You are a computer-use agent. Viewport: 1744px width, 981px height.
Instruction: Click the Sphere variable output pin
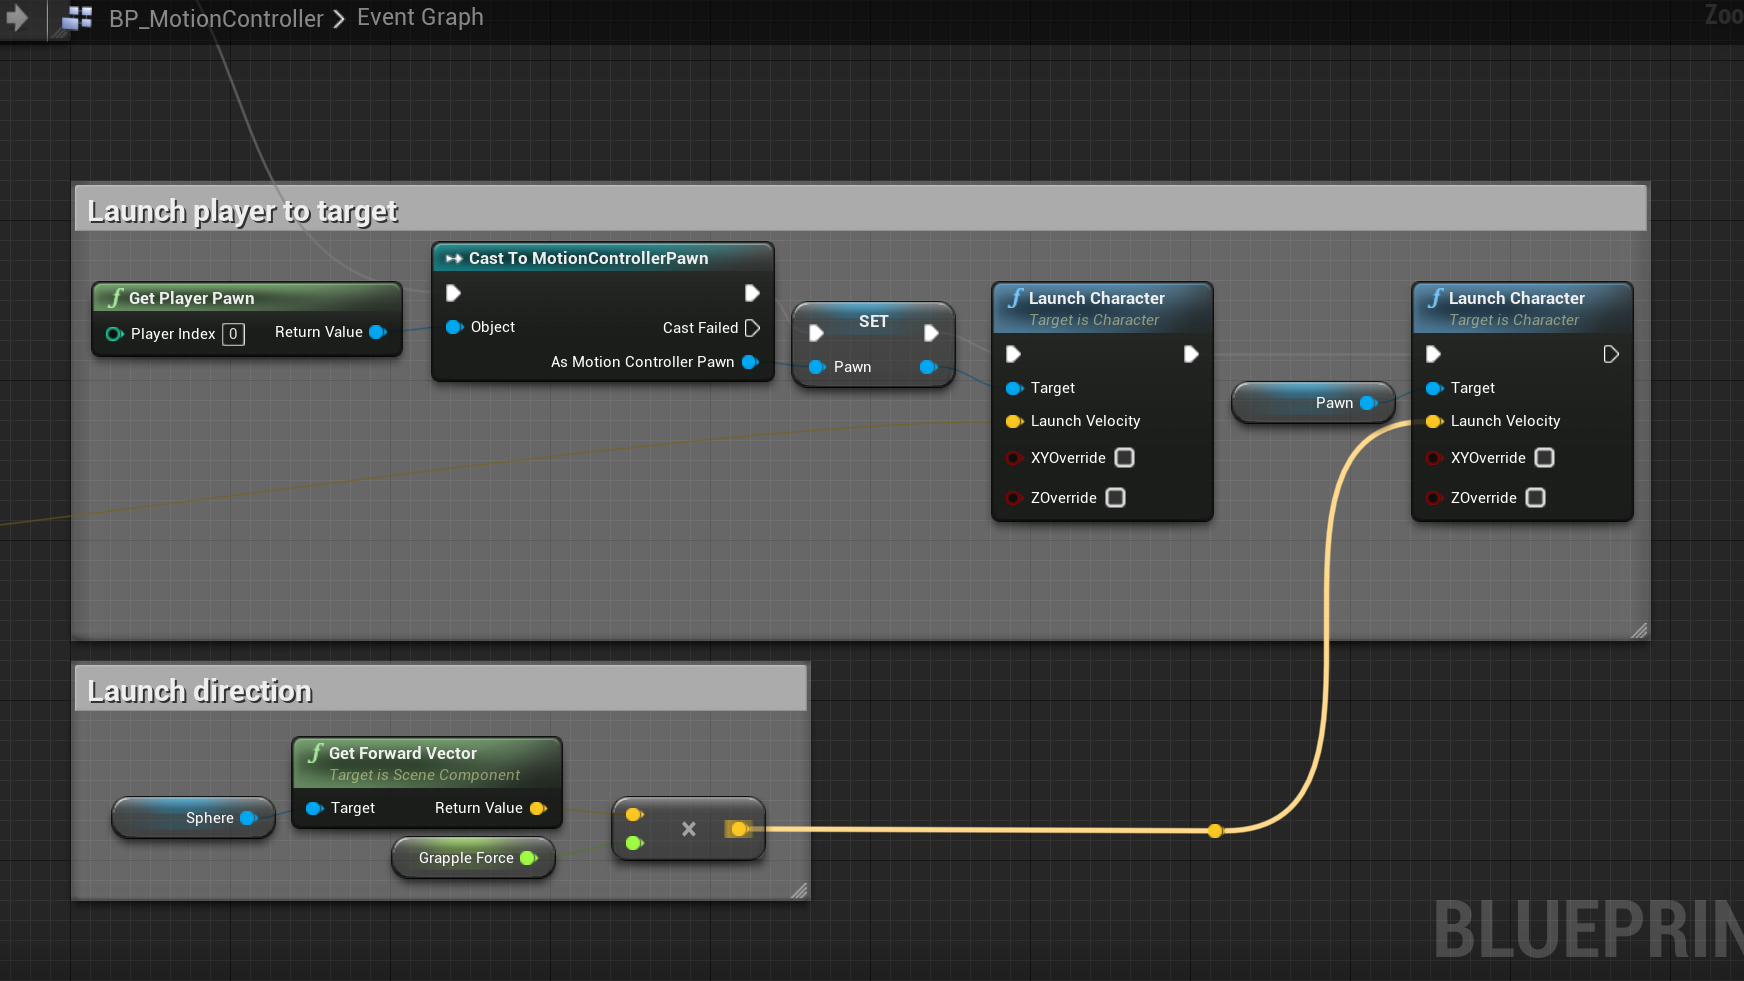[248, 818]
